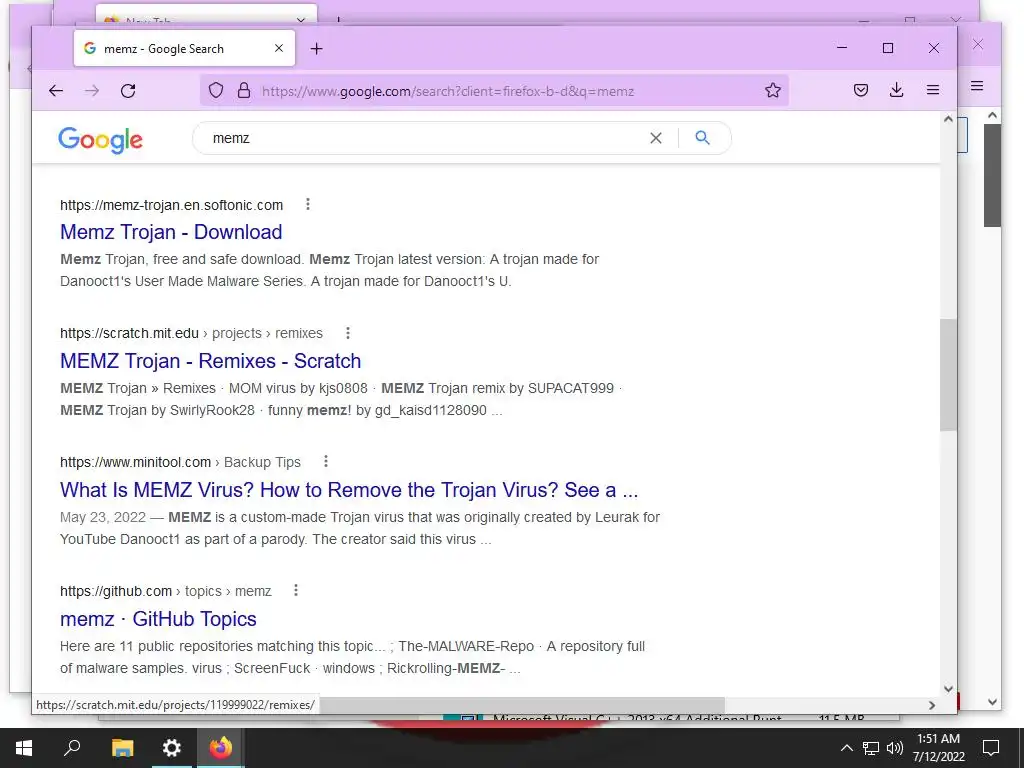The height and width of the screenshot is (768, 1024).
Task: Go to Google home via the logo
Action: 101,139
